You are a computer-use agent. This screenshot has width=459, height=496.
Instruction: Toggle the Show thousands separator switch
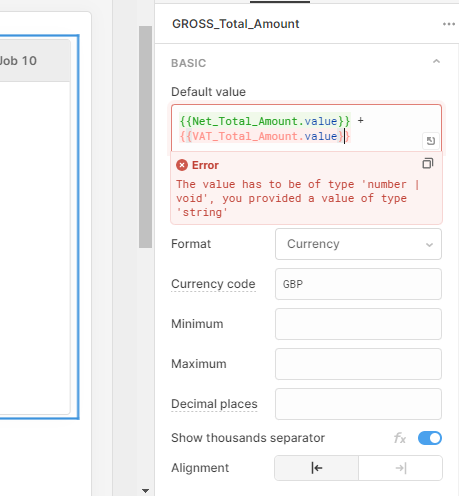430,438
